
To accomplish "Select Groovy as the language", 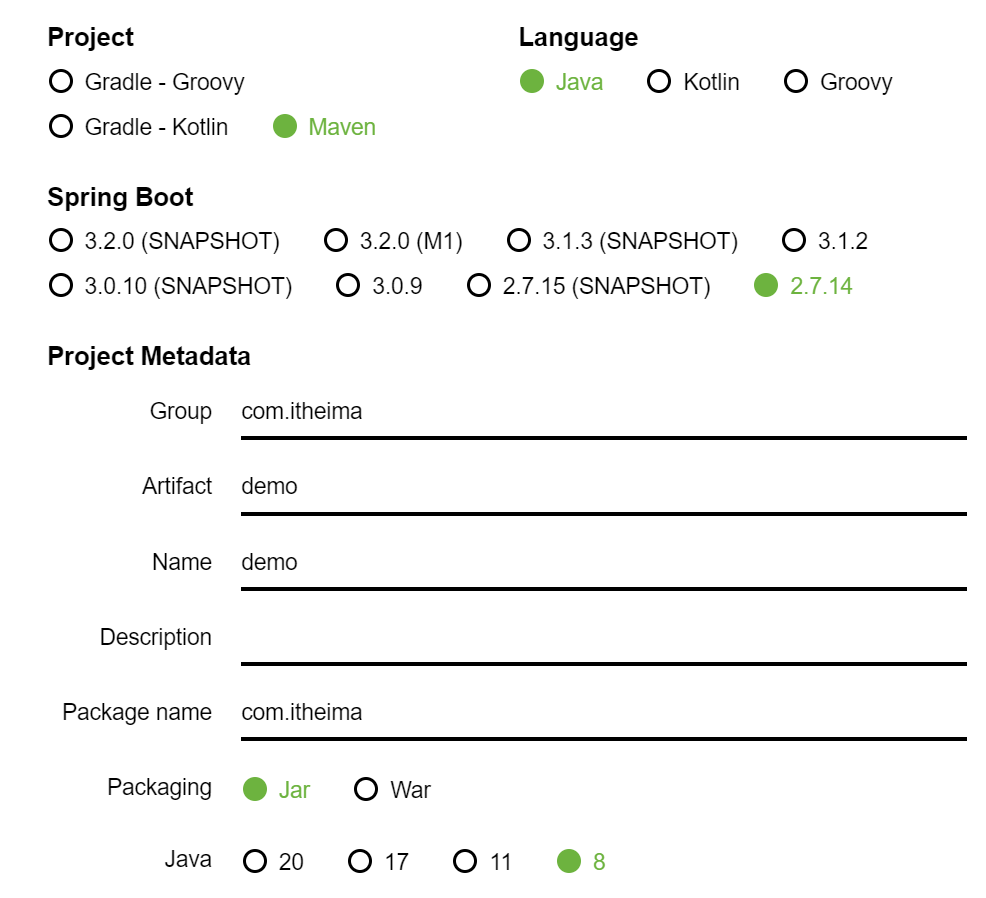I will pyautogui.click(x=796, y=82).
